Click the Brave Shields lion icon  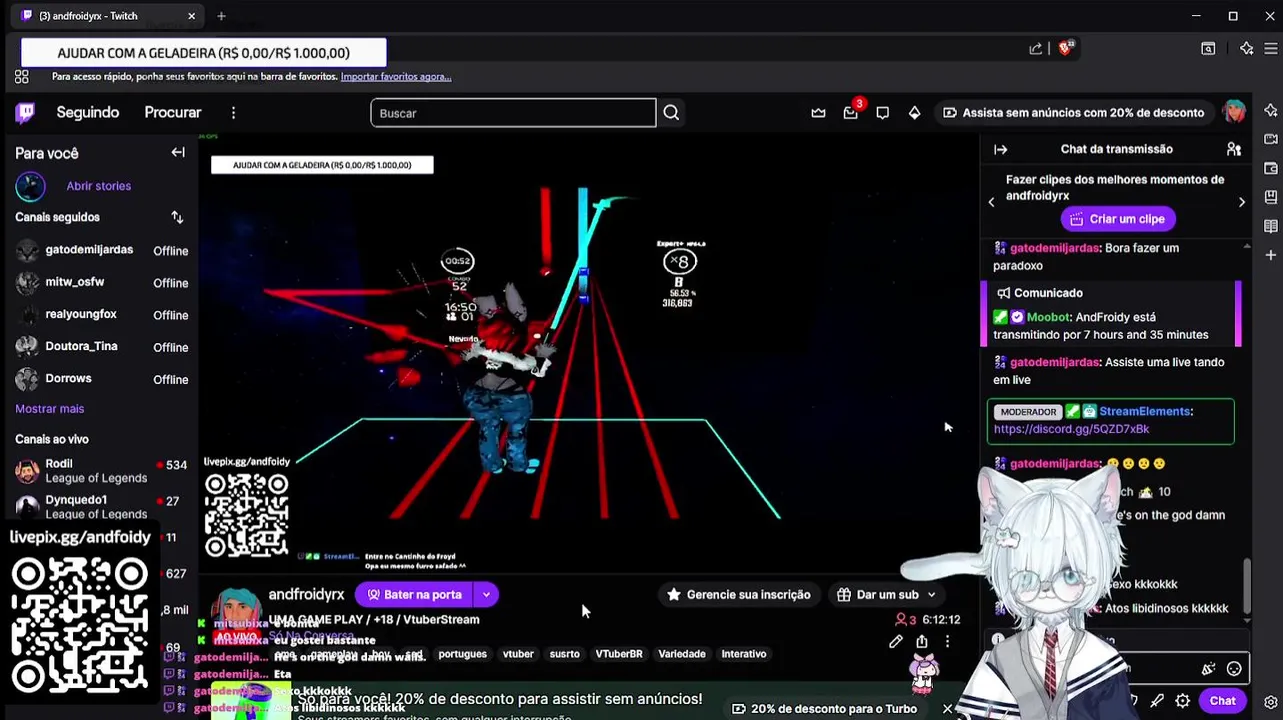1066,48
